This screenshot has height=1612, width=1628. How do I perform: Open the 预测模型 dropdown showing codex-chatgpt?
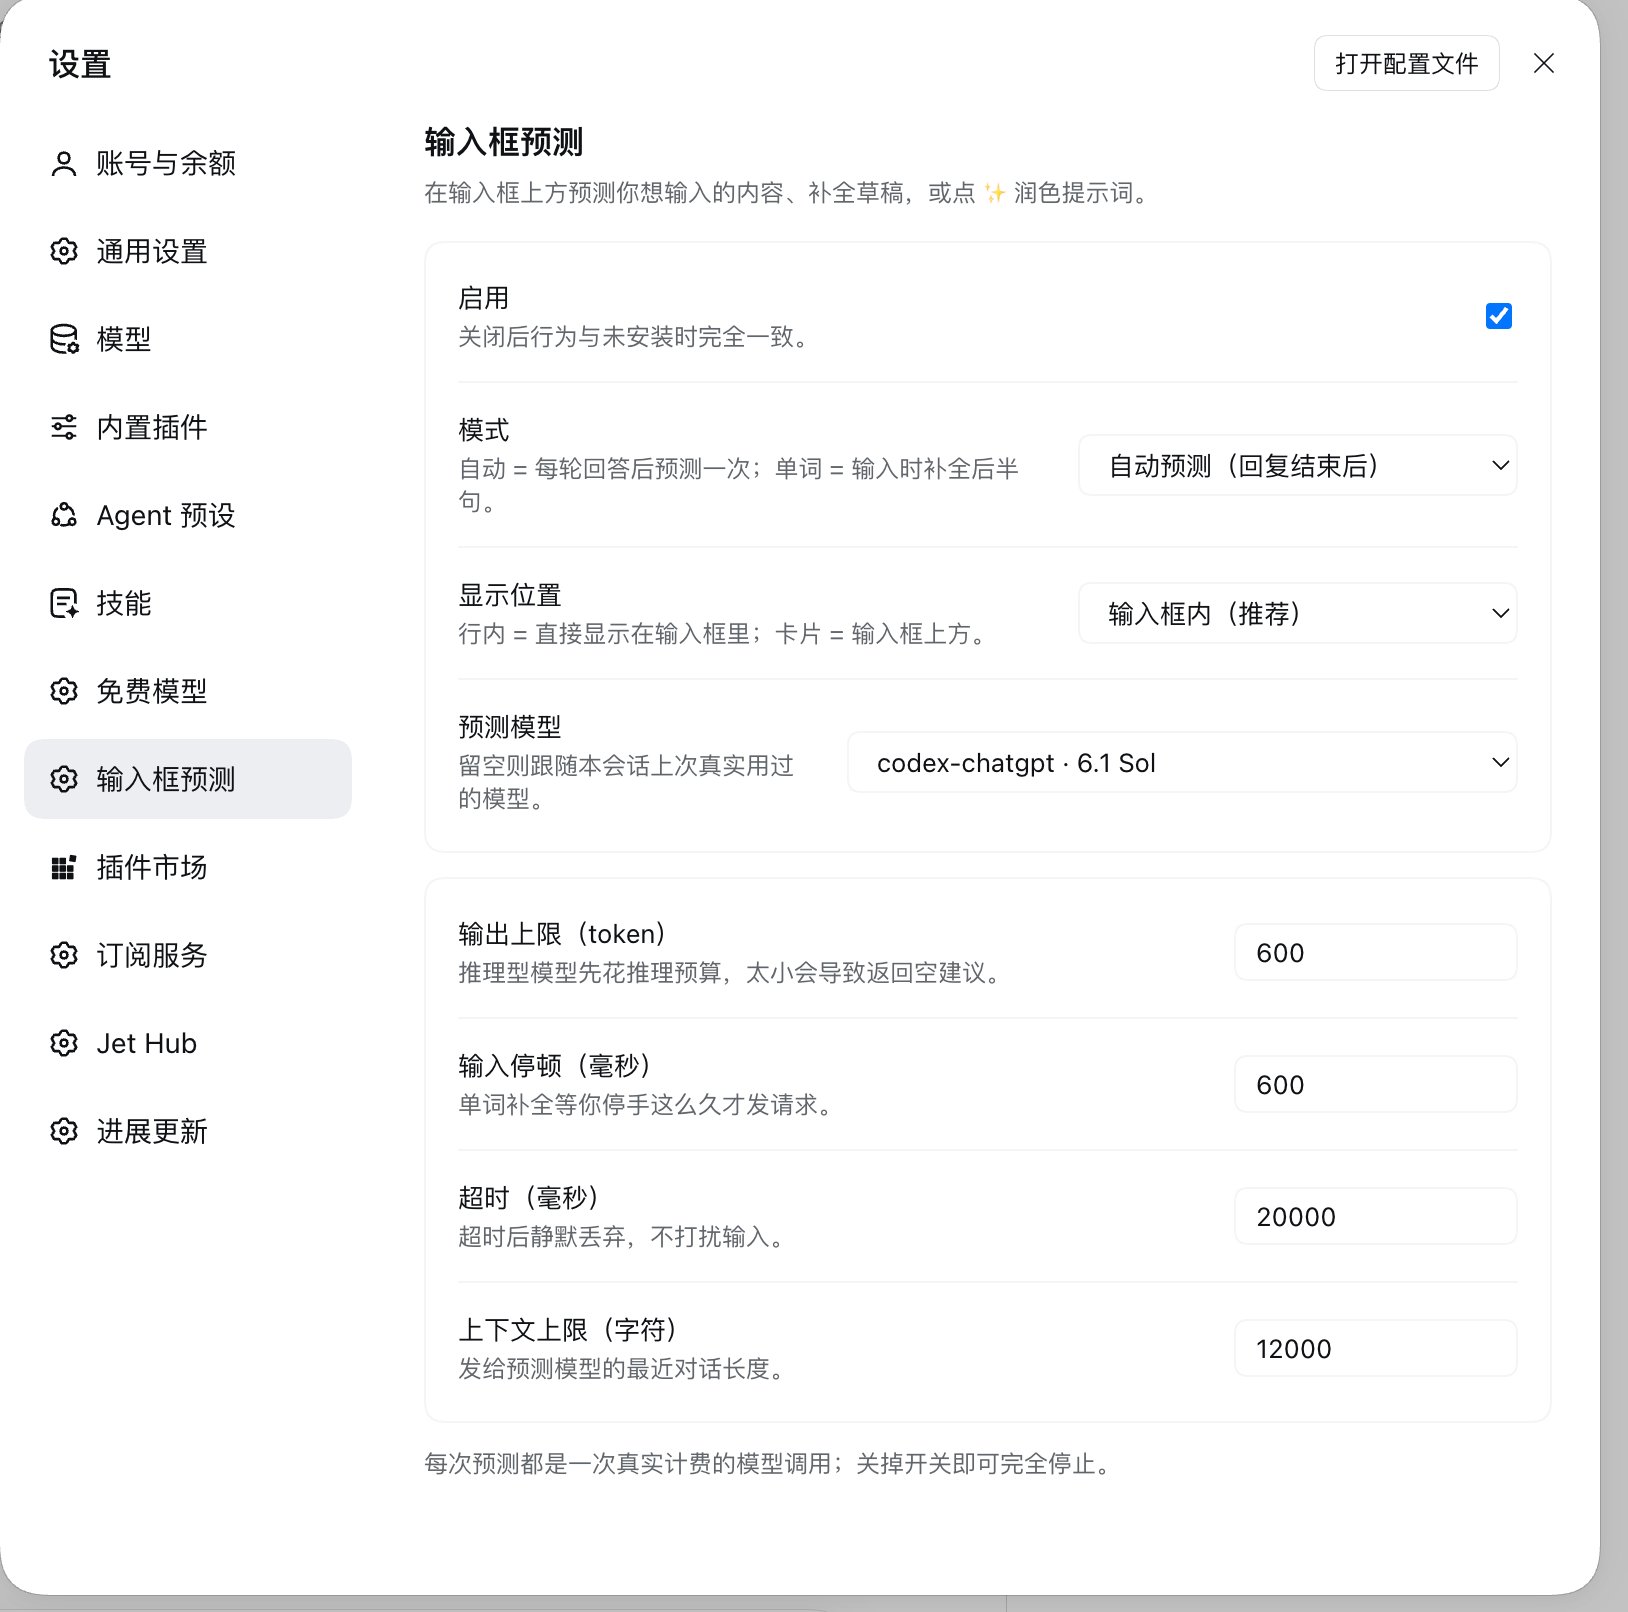[1182, 763]
